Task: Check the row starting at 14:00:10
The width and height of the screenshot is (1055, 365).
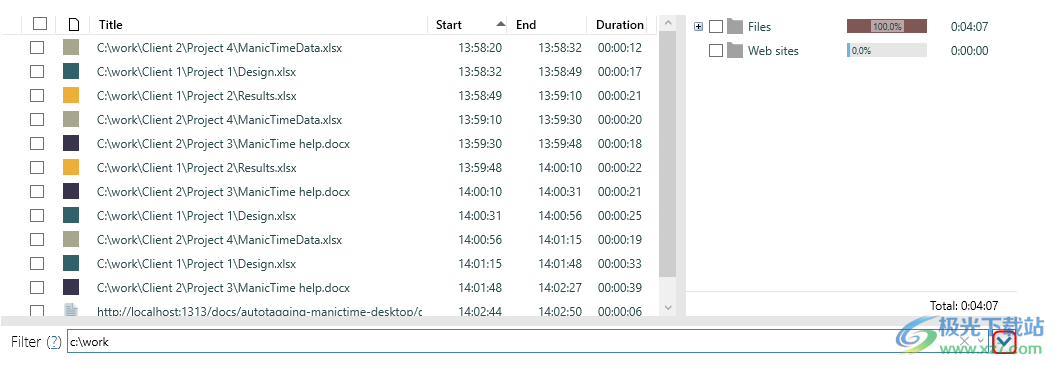Action: coord(37,192)
